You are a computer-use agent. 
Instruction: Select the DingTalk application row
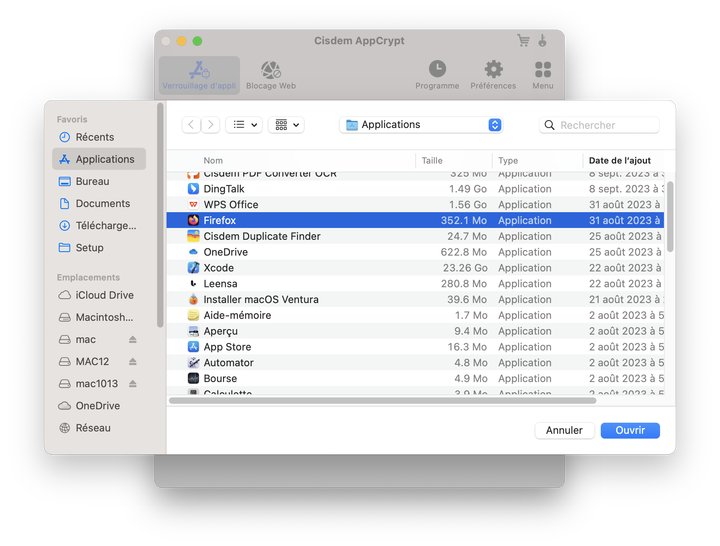416,189
